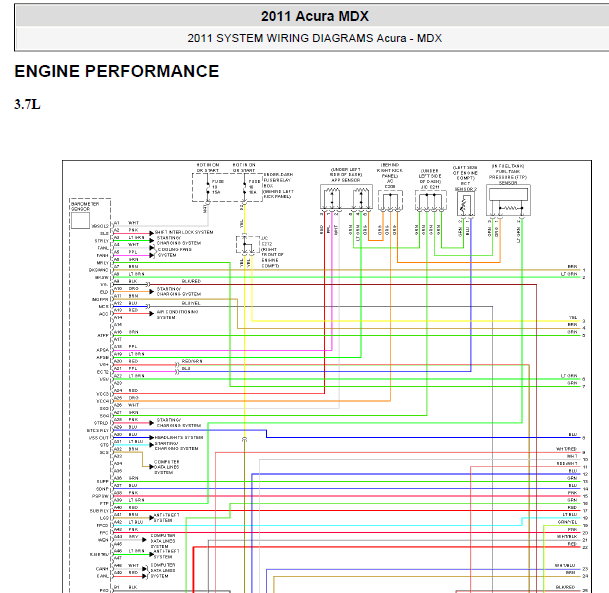Click the 'SHIFT INTERLOCK SYSTEM' label

click(x=184, y=232)
